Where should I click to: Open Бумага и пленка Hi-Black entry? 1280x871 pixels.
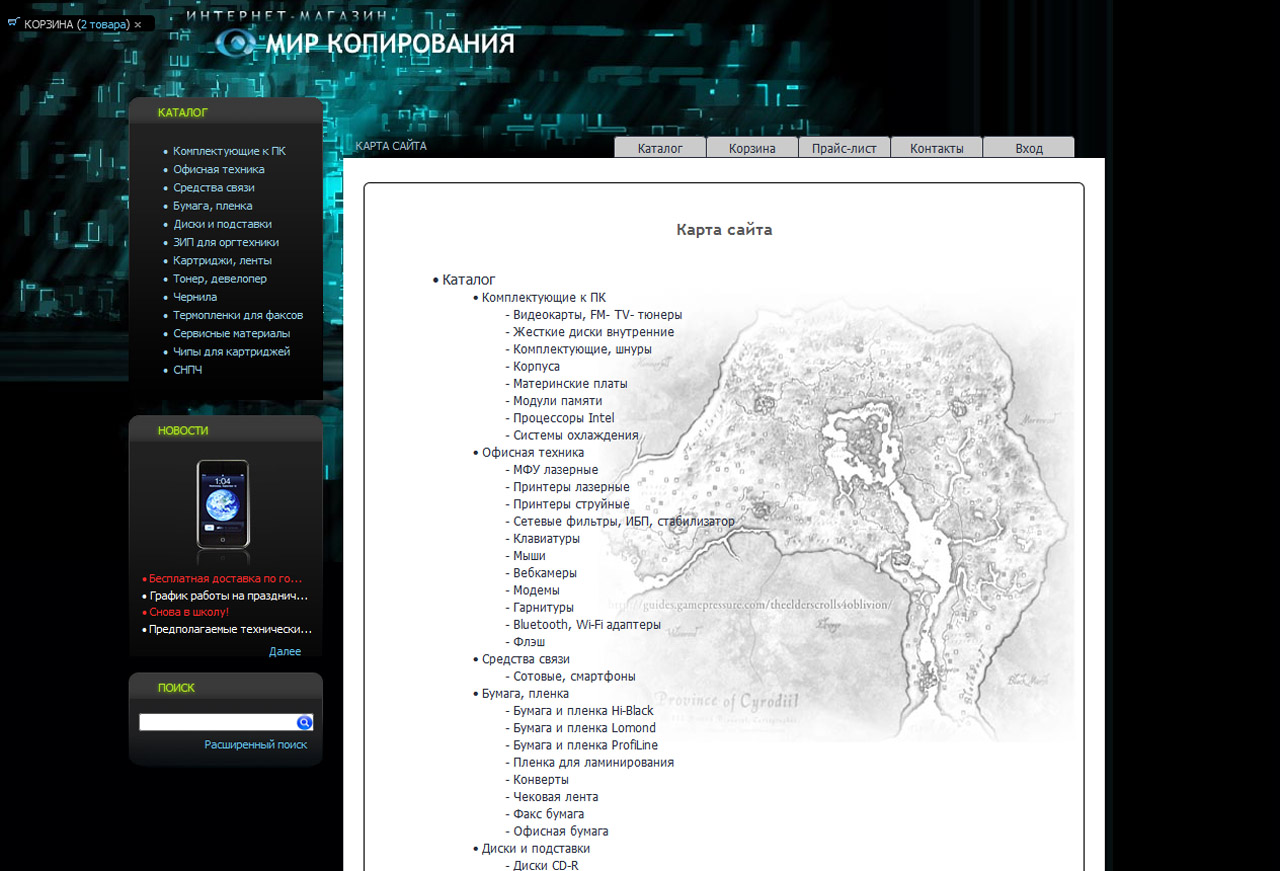coord(583,711)
